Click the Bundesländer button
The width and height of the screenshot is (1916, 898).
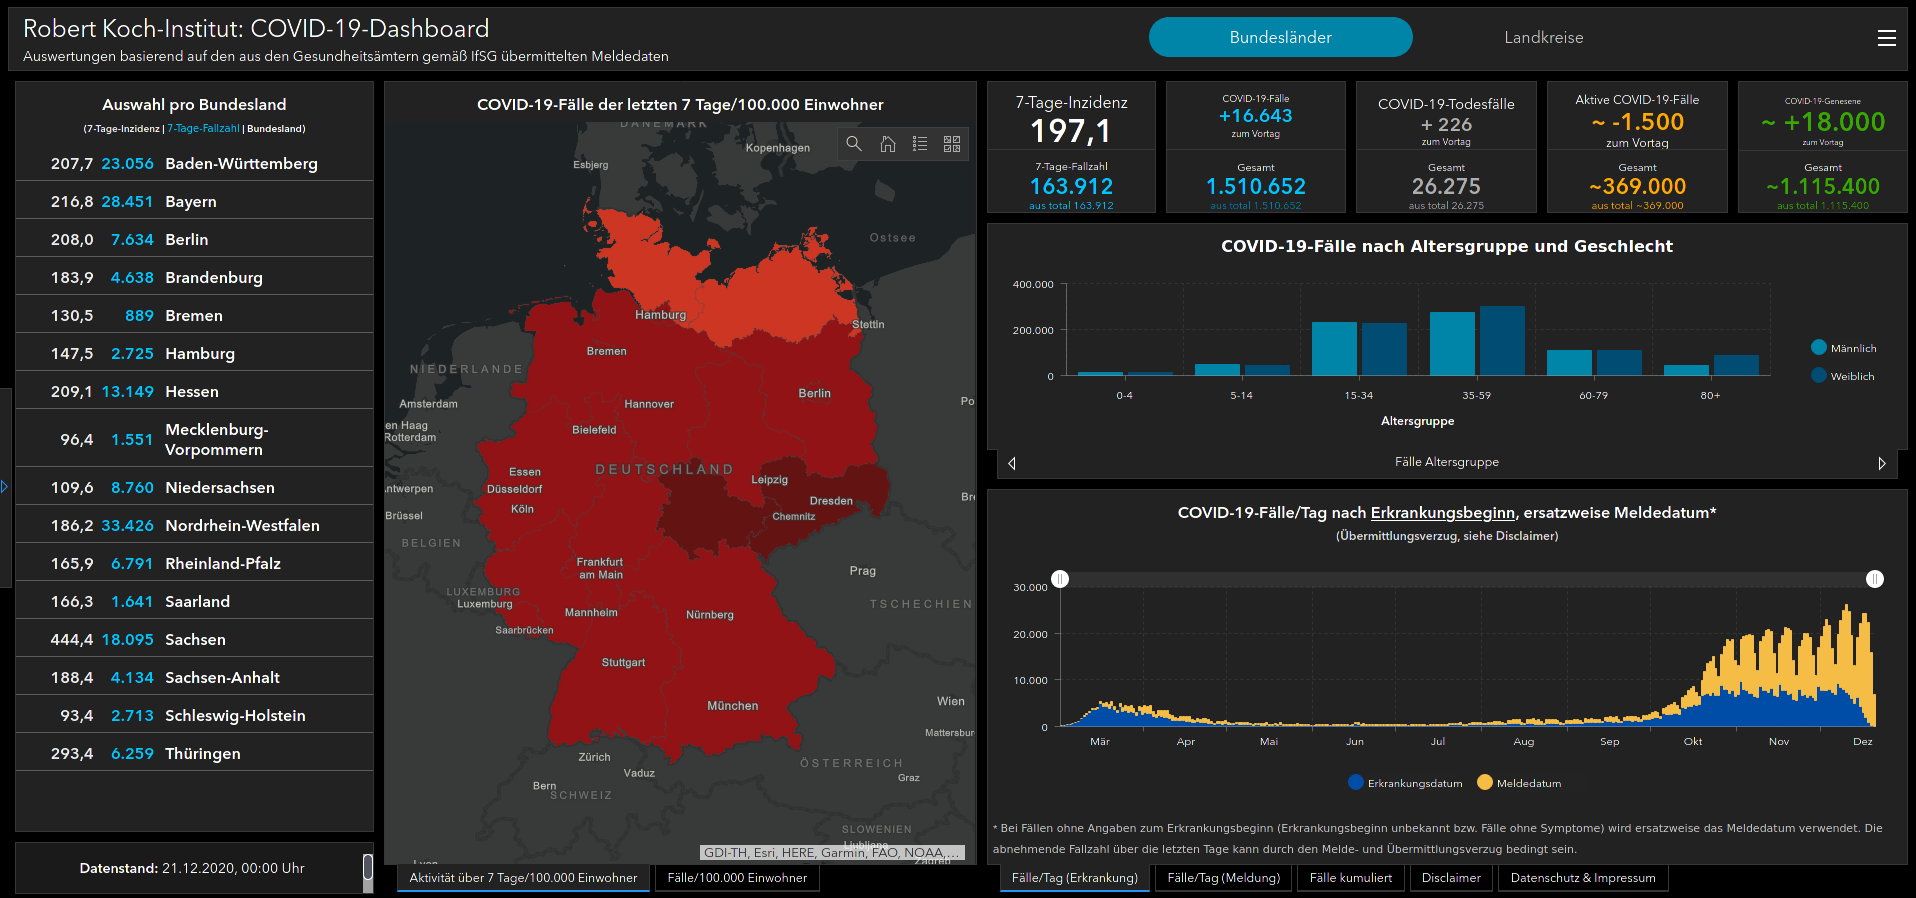[1280, 38]
